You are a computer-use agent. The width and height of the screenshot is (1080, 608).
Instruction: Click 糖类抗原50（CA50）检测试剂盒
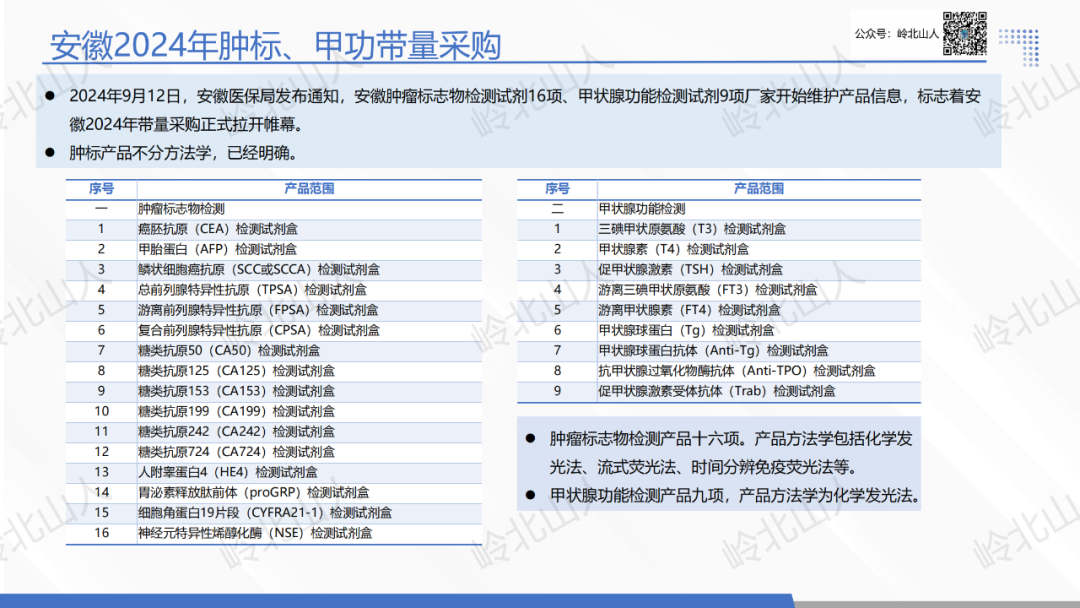pos(229,351)
